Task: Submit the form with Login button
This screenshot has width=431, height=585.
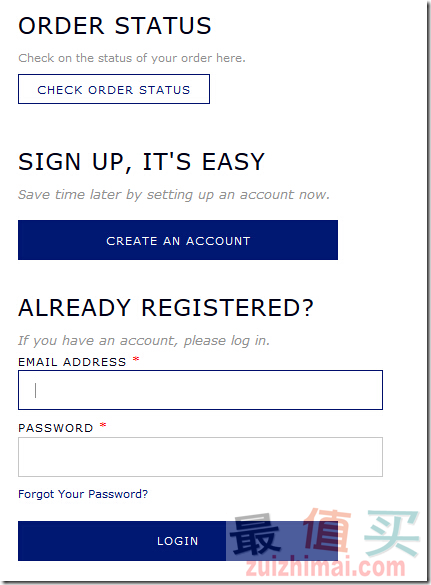Action: click(x=178, y=541)
